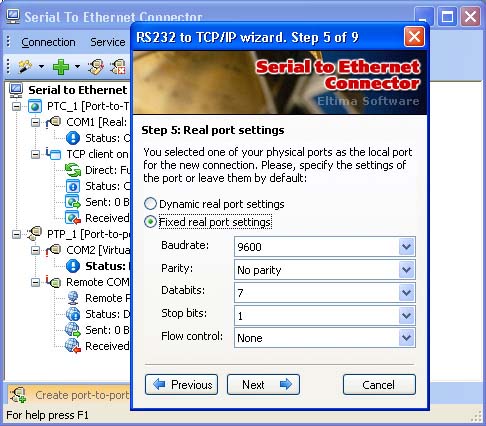Viewport: 486px width, 426px height.
Task: Click the Direct: tree row text
Action: (107, 170)
